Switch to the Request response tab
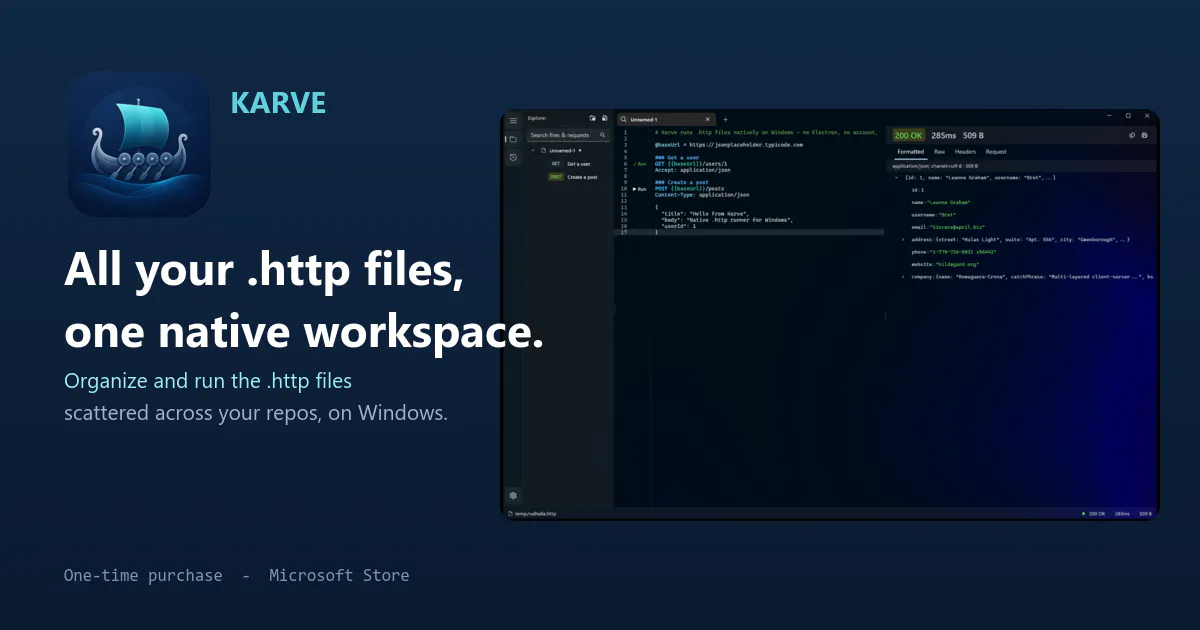This screenshot has height=630, width=1200. (x=996, y=152)
